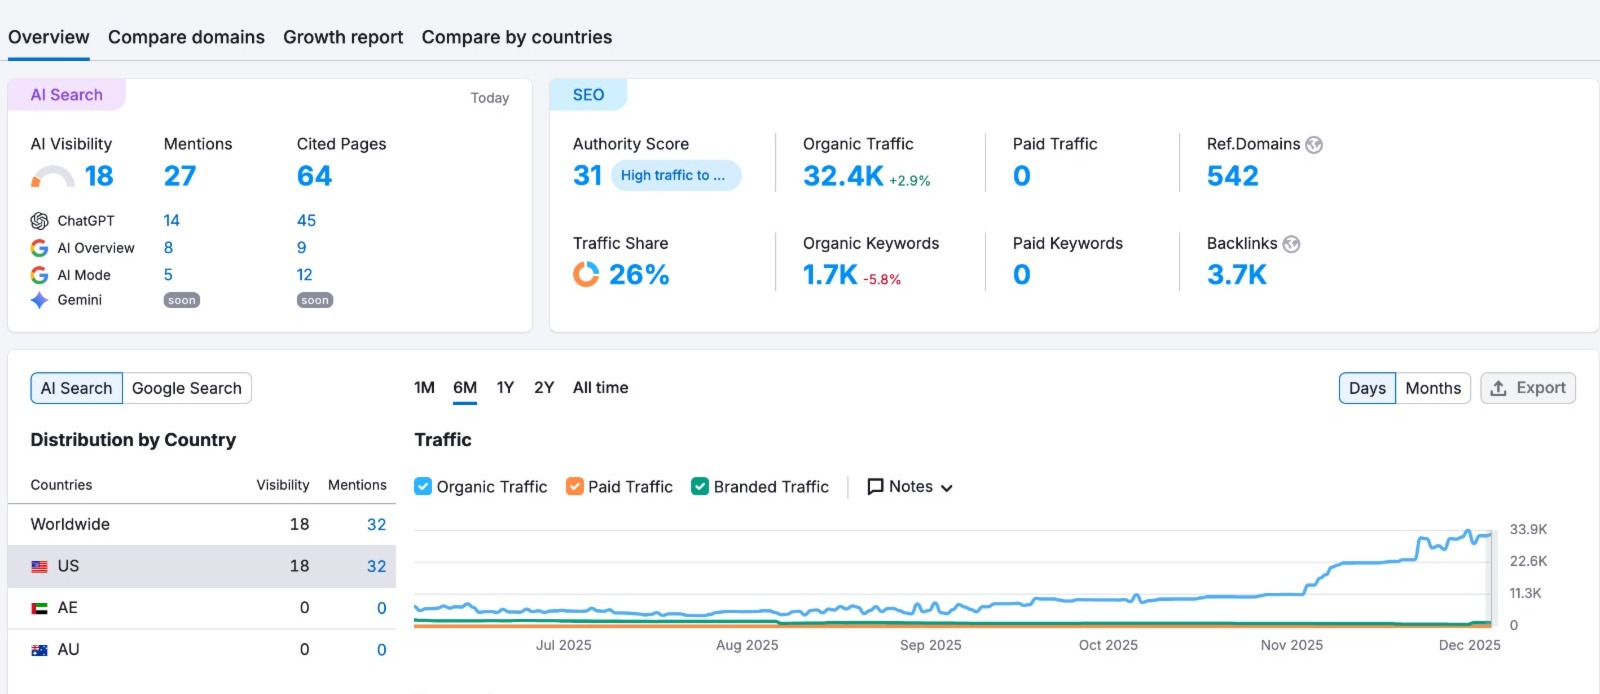Select the All time range
Screen dimensions: 1600x694
click(600, 388)
